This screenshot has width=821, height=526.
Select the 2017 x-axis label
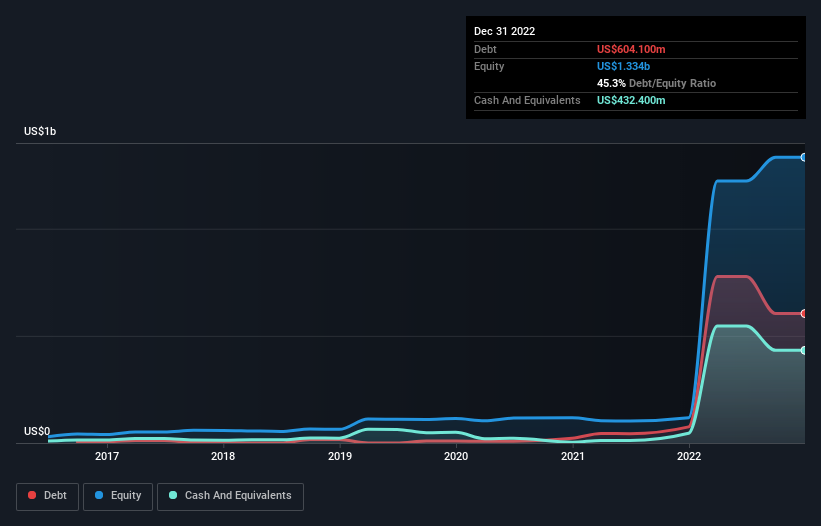[x=107, y=456]
